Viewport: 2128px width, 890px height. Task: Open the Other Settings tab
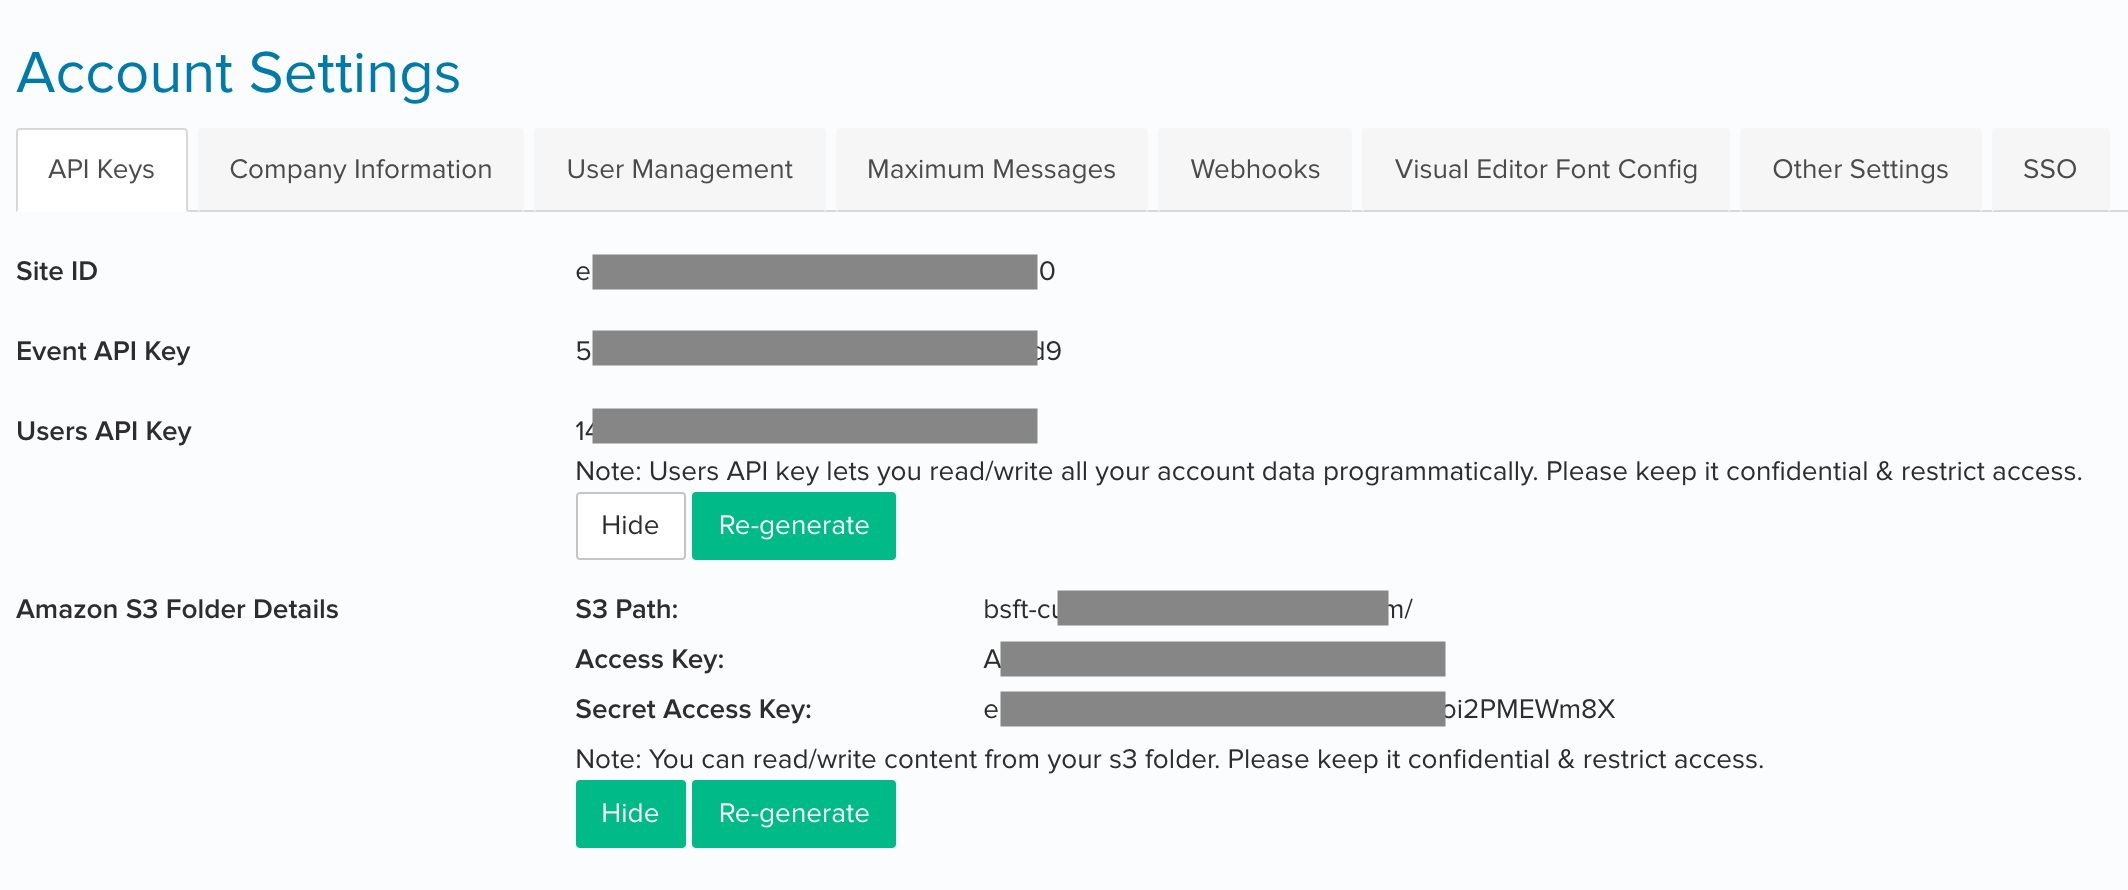(x=1860, y=169)
